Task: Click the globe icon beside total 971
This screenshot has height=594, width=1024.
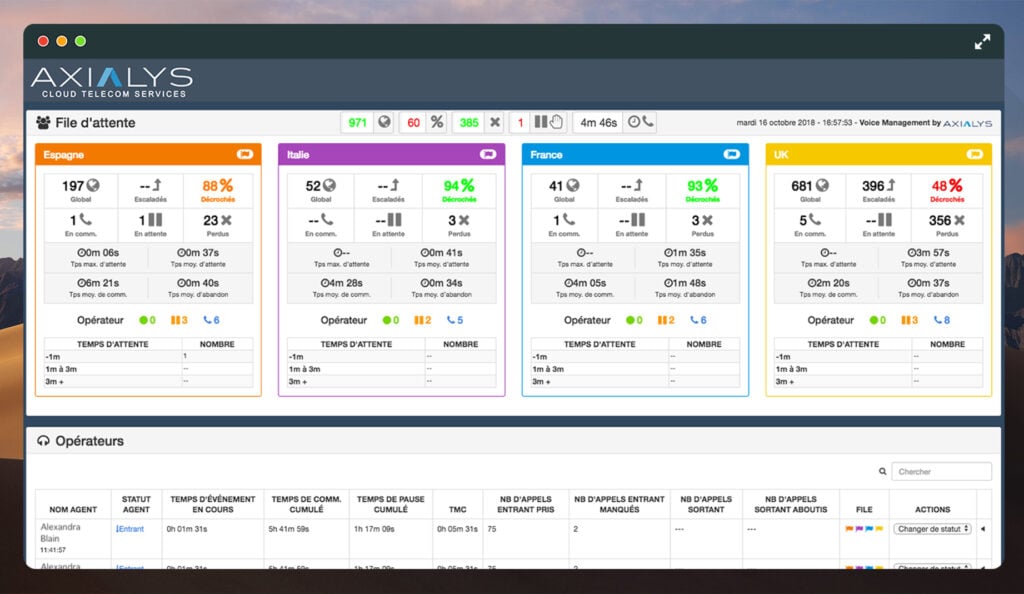Action: [385, 122]
